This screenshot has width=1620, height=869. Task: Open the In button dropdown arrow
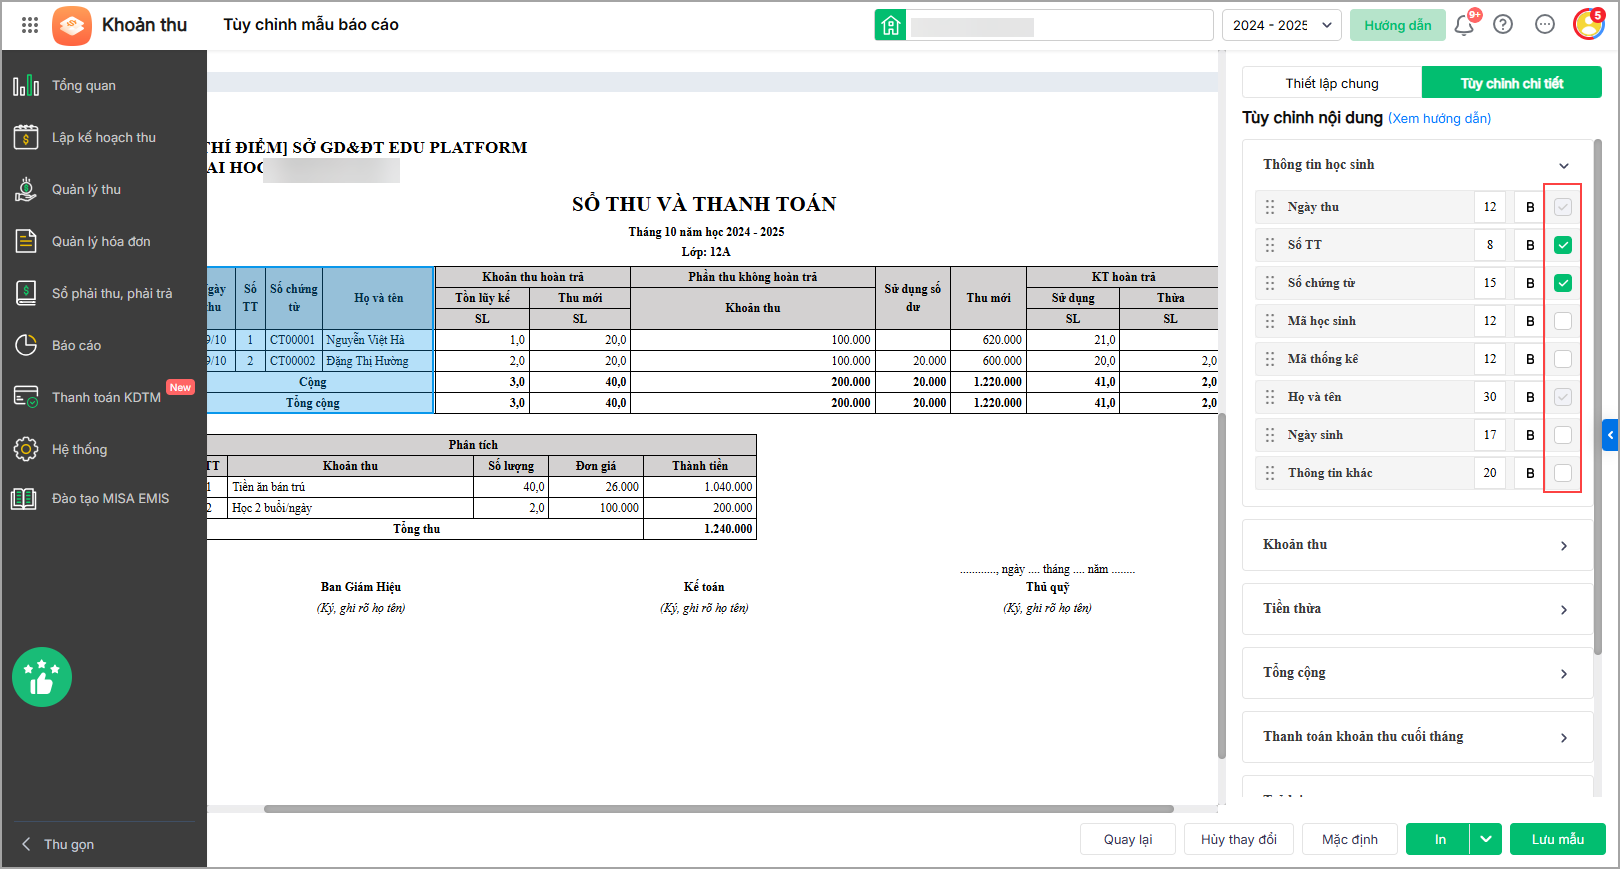click(x=1486, y=839)
